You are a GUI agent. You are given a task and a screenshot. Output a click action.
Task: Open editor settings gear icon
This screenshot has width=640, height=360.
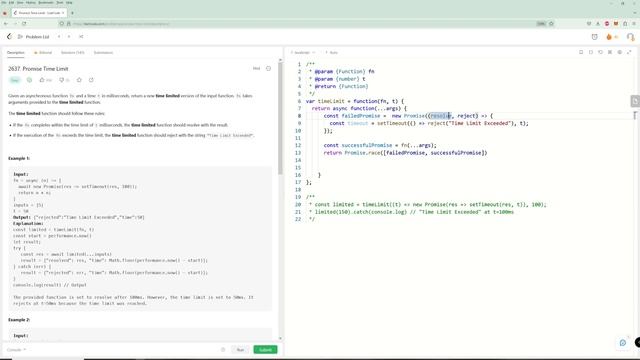click(620, 52)
